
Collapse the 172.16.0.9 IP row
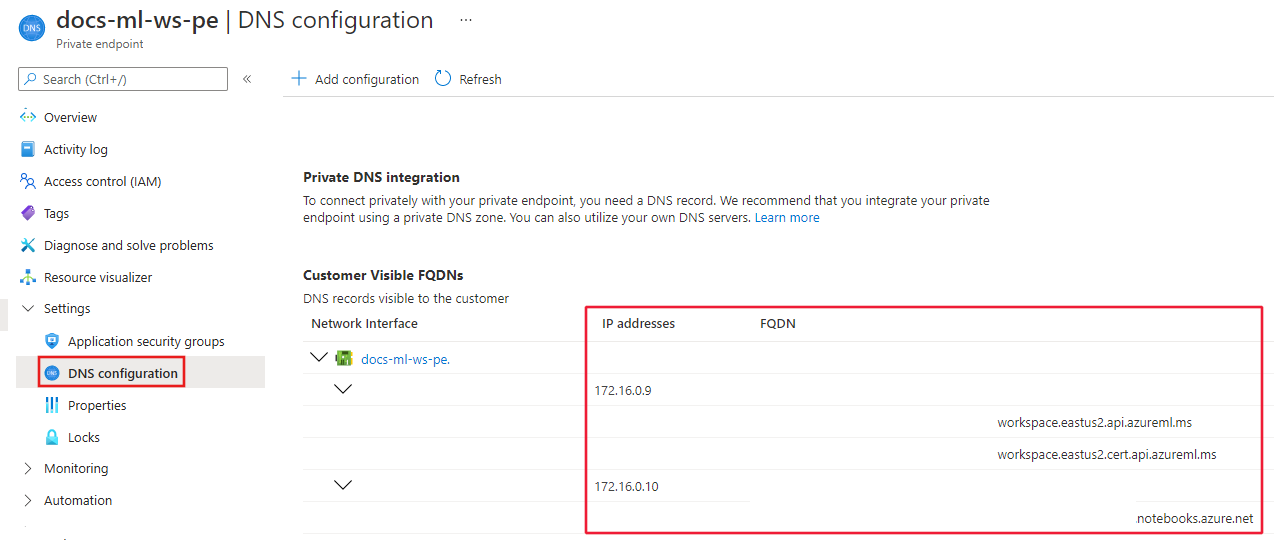(343, 389)
